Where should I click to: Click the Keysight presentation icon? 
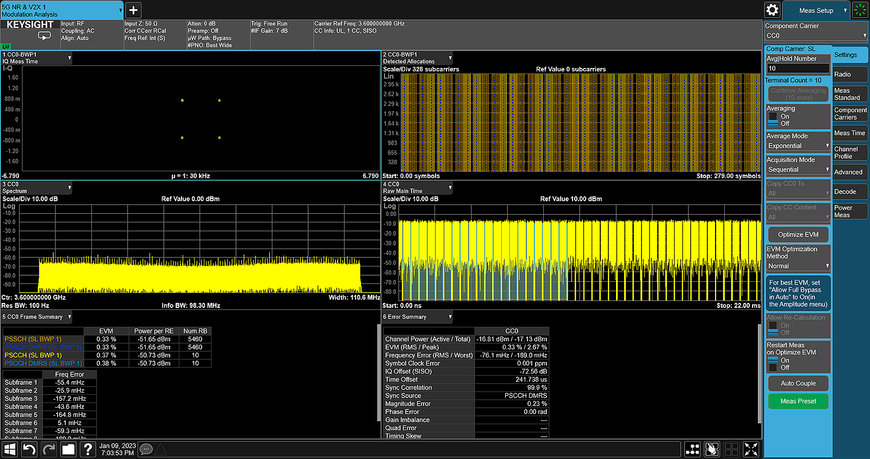click(x=44, y=36)
